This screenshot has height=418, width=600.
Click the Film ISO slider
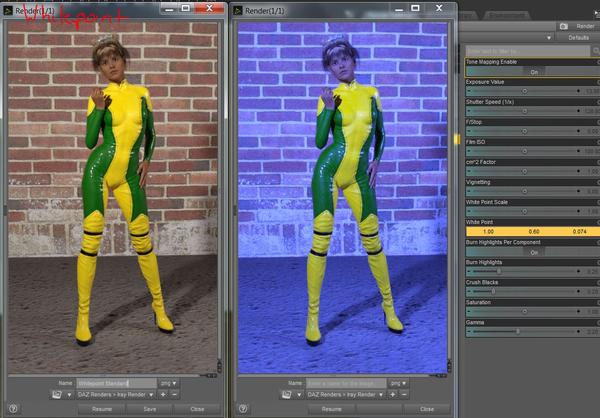[x=524, y=151]
